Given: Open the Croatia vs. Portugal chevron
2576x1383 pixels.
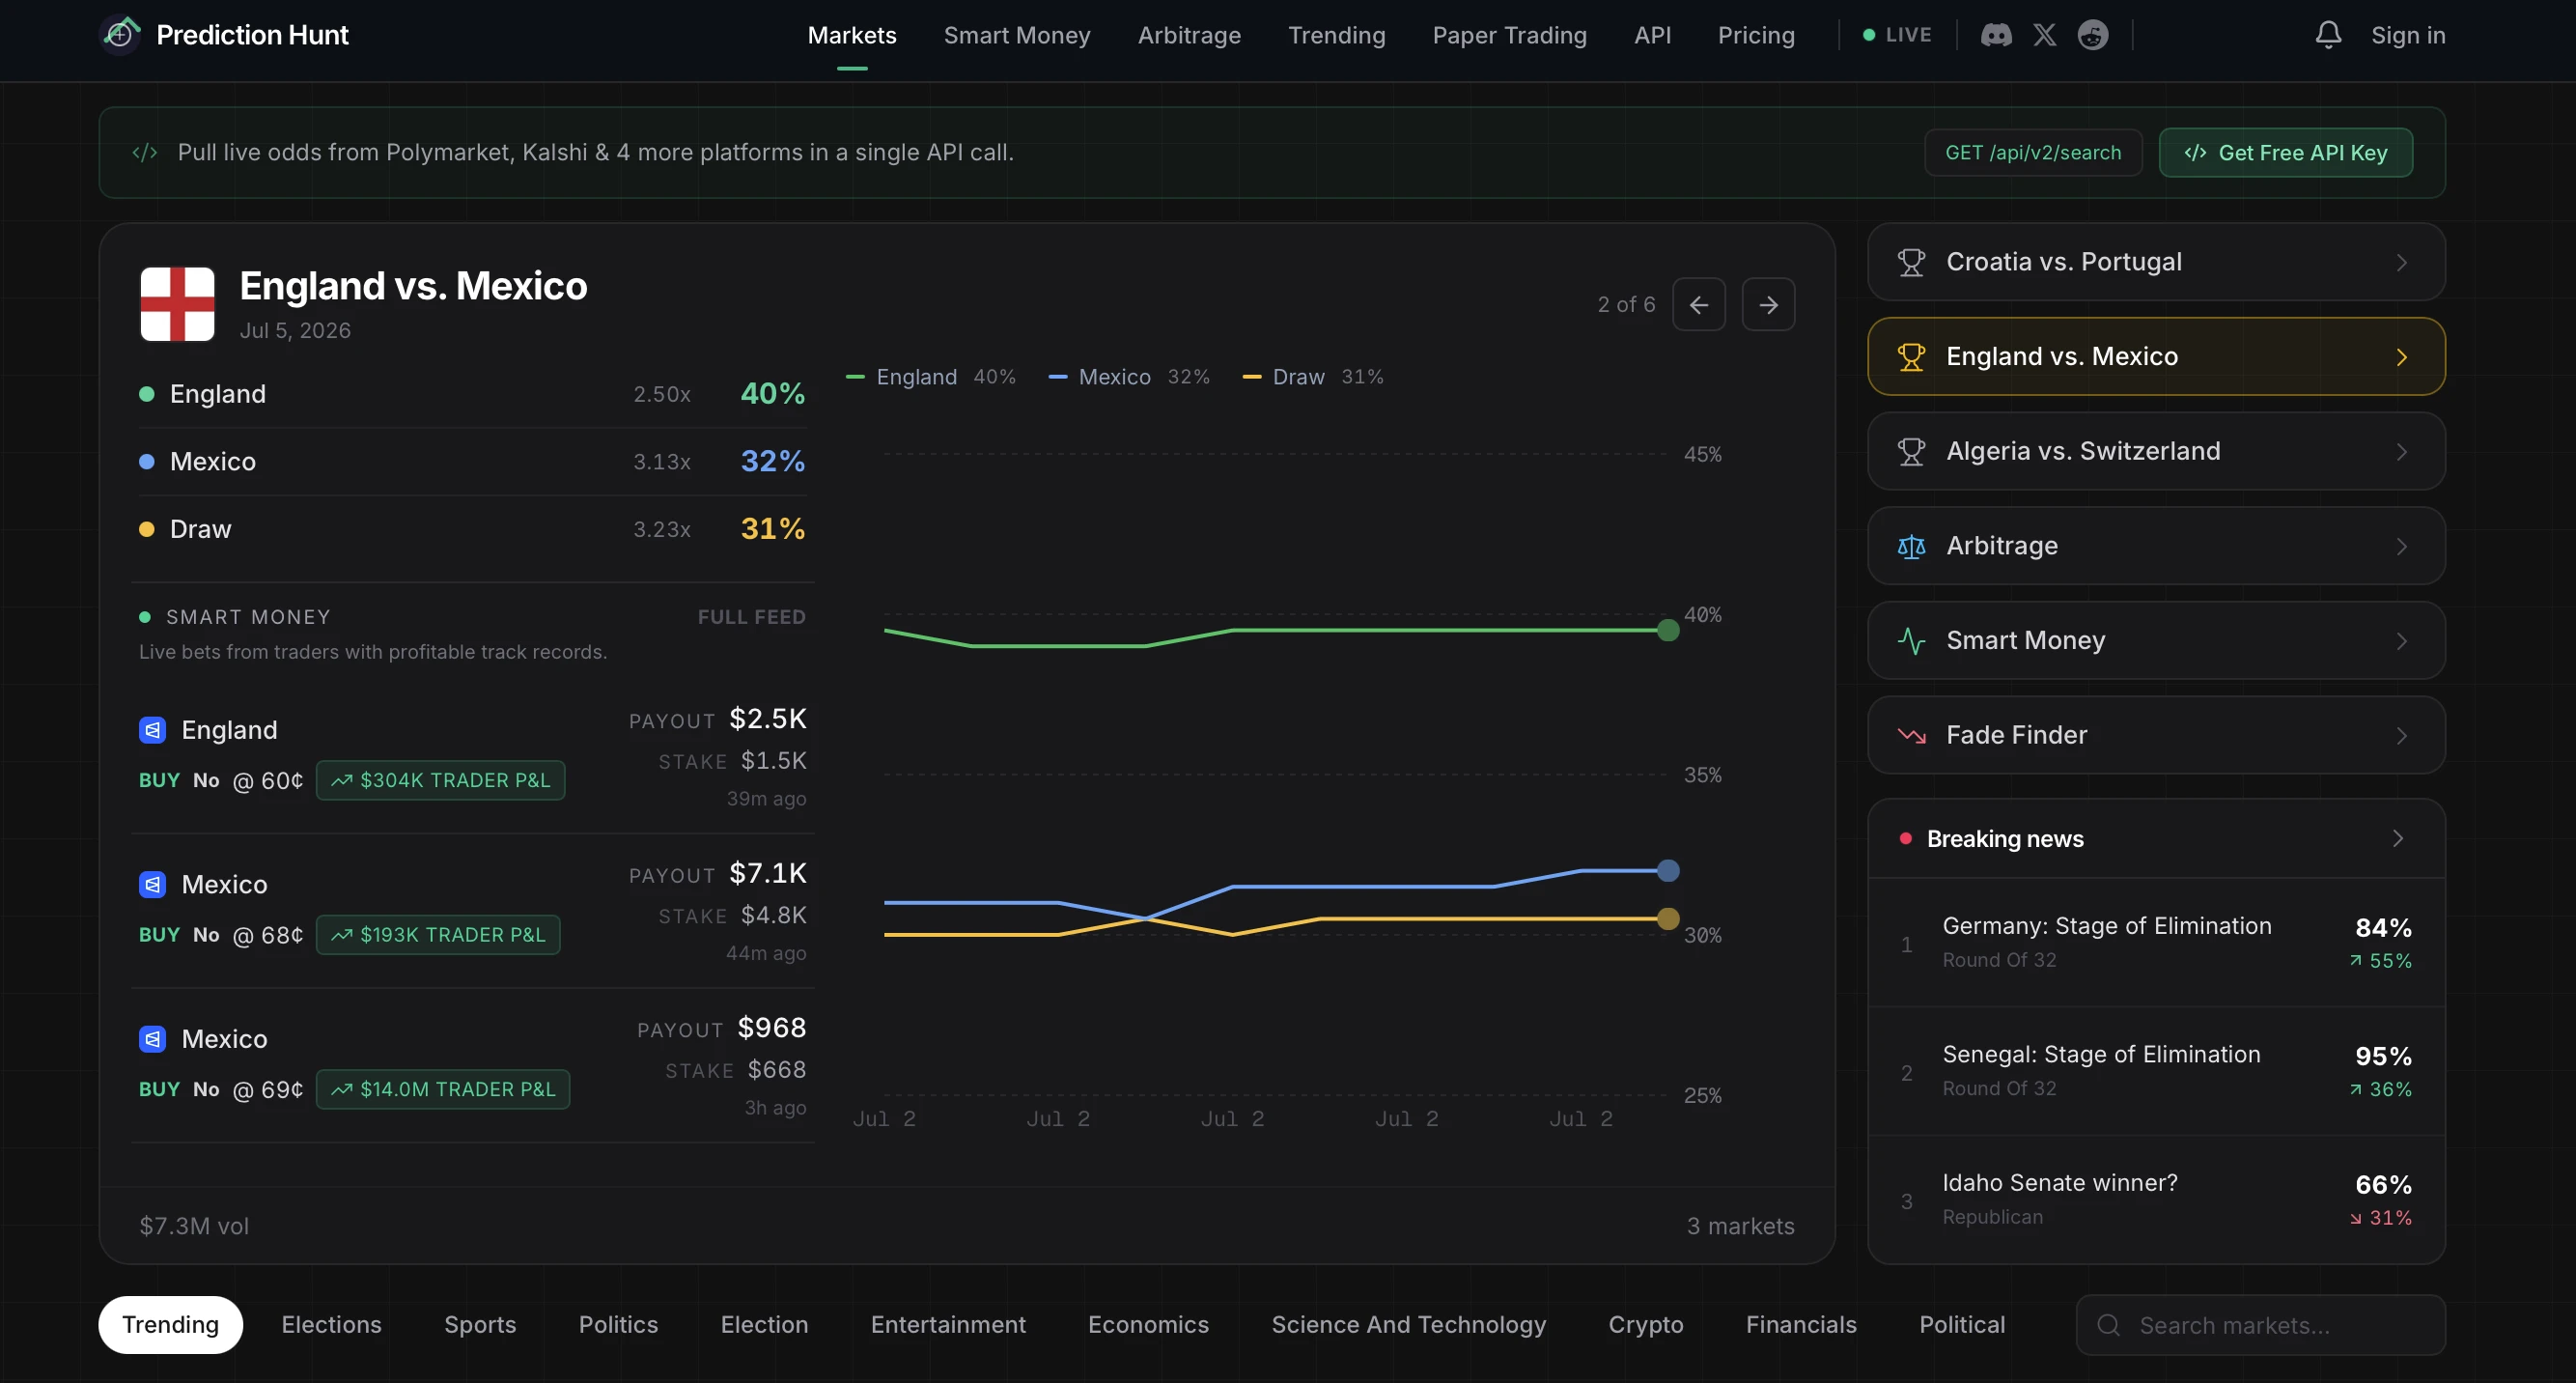Looking at the screenshot, I should (2402, 262).
